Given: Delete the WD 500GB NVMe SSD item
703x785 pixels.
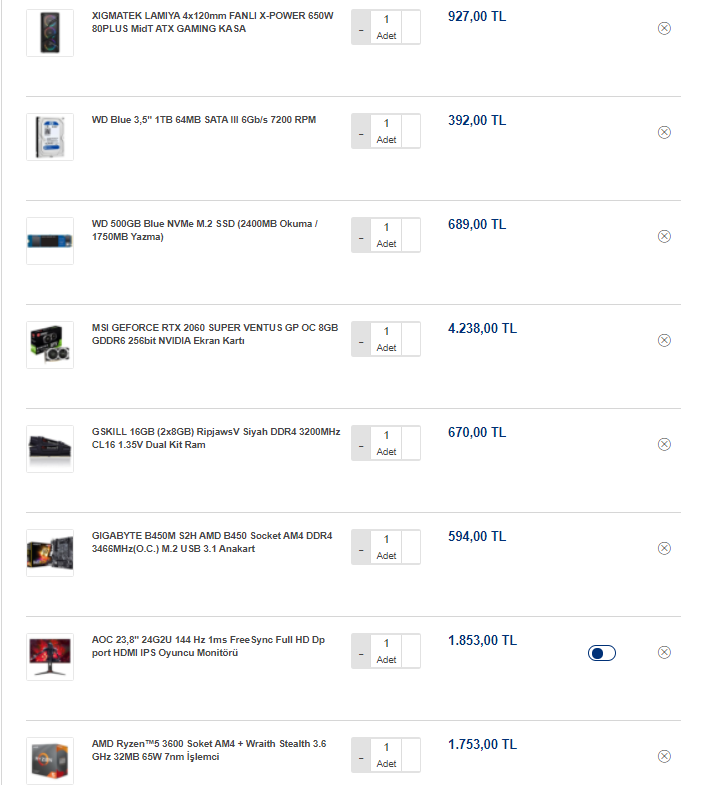Looking at the screenshot, I should pyautogui.click(x=664, y=236).
